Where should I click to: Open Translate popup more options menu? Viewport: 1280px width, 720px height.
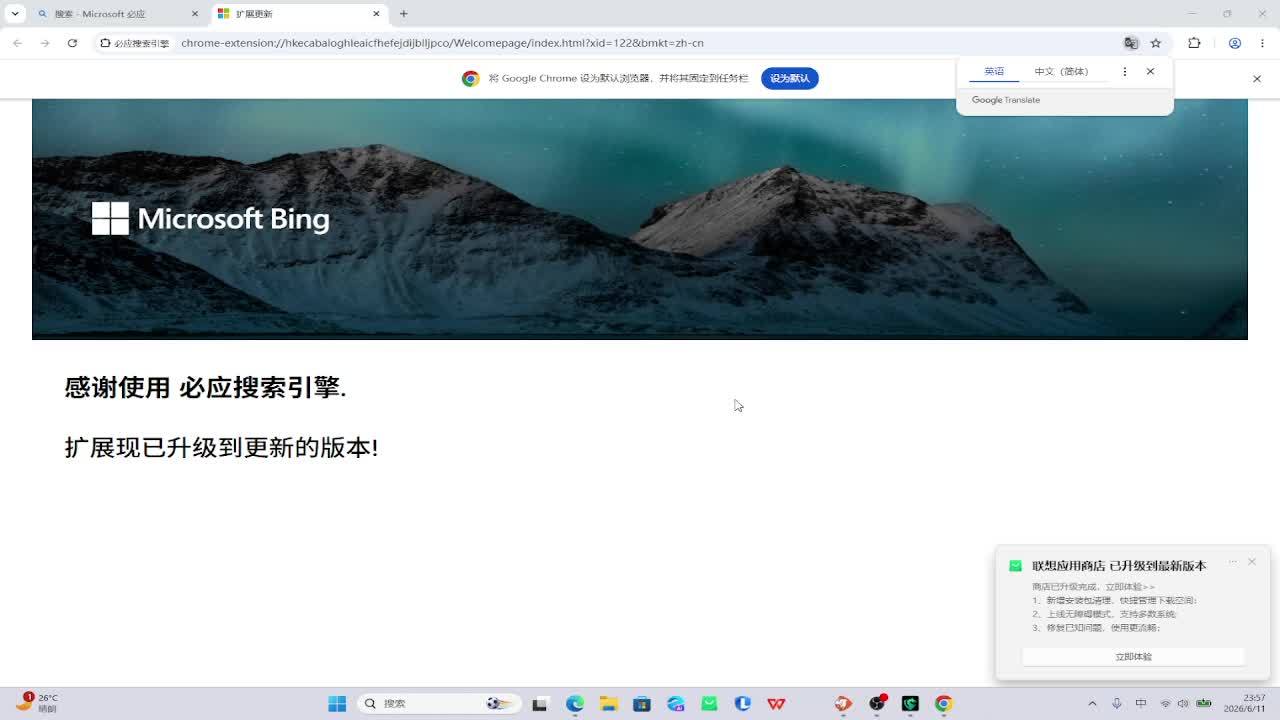tap(1125, 71)
